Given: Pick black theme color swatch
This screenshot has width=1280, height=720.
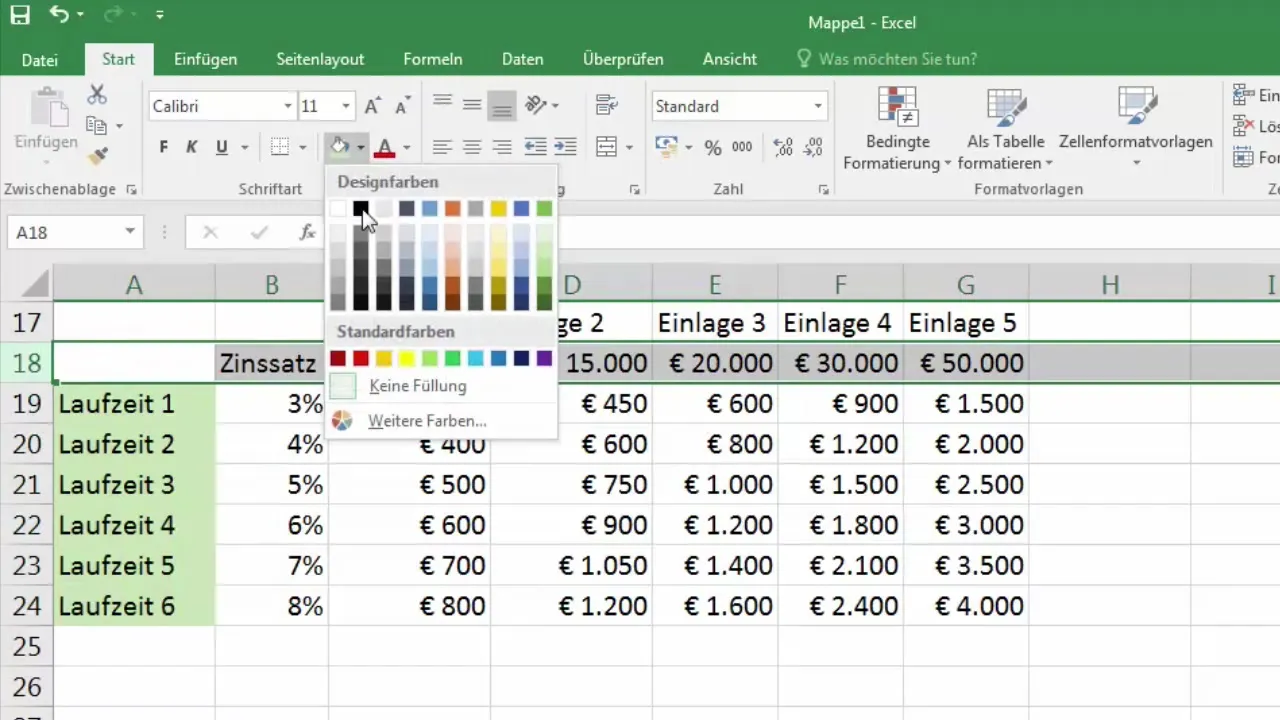Looking at the screenshot, I should click(x=361, y=208).
